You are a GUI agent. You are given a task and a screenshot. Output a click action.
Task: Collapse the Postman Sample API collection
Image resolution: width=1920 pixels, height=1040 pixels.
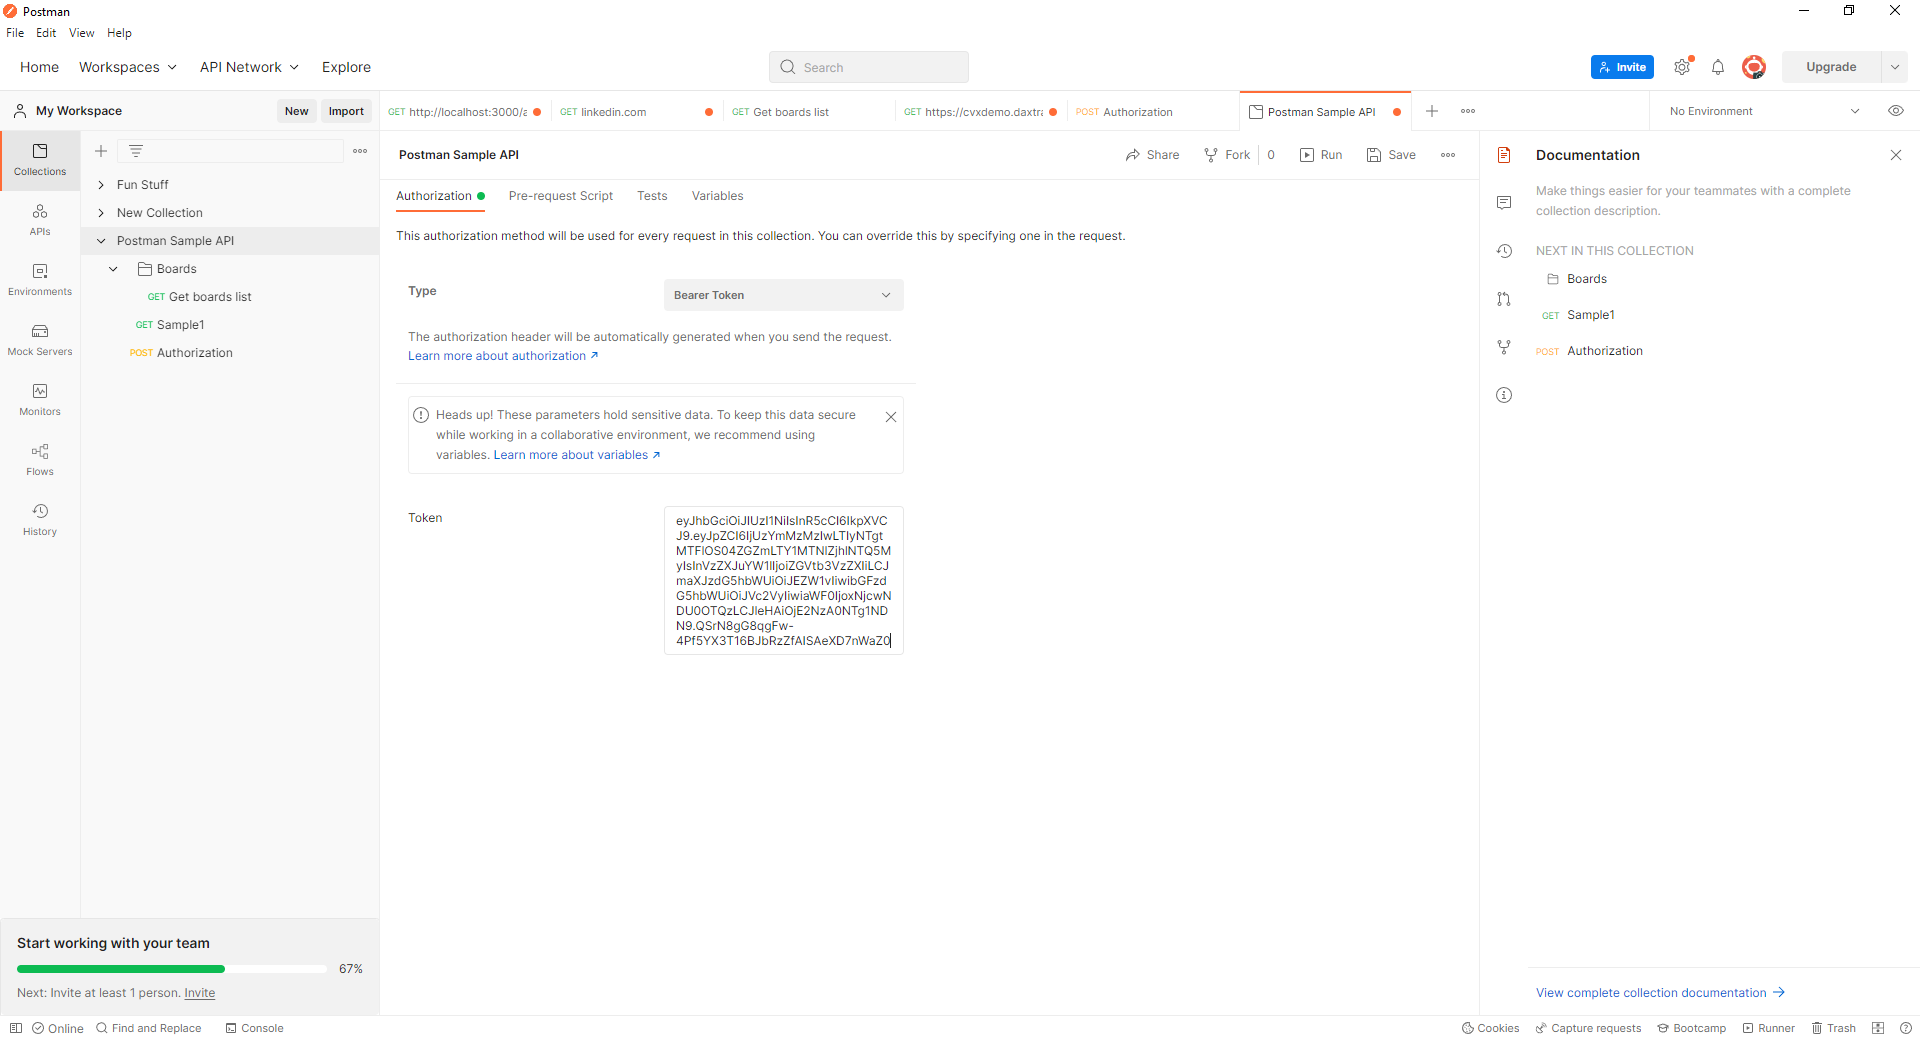(101, 241)
